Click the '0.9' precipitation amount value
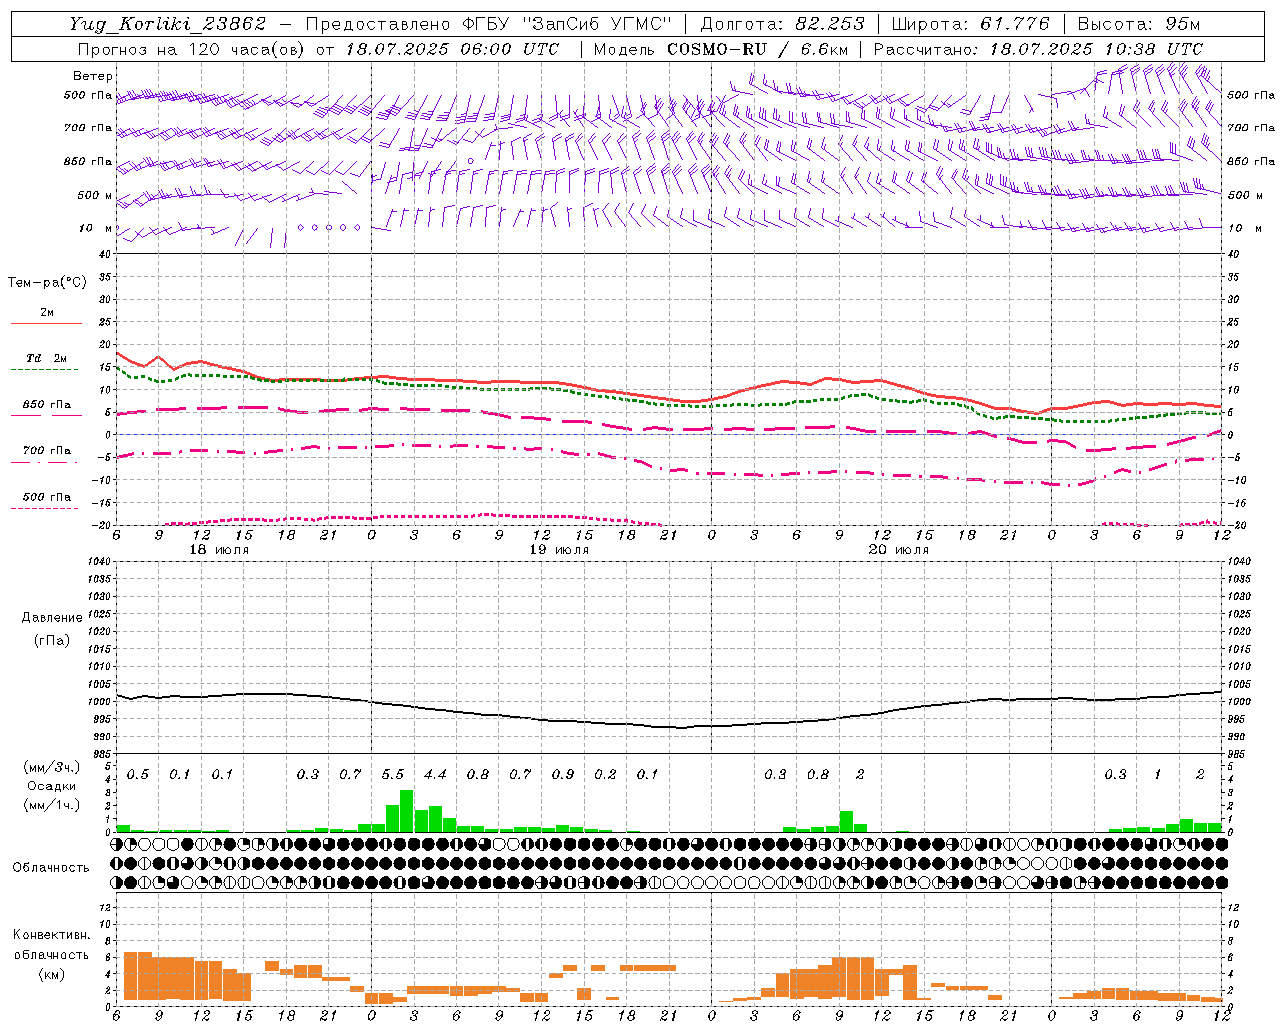 pos(563,775)
